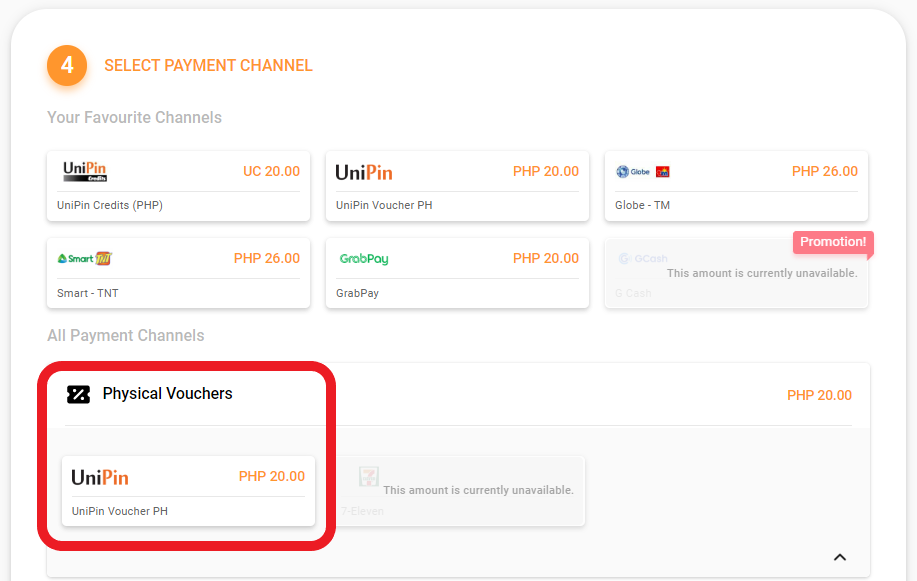Click the "SELECT PAYMENT CHANNEL" heading
917x581 pixels.
point(208,66)
